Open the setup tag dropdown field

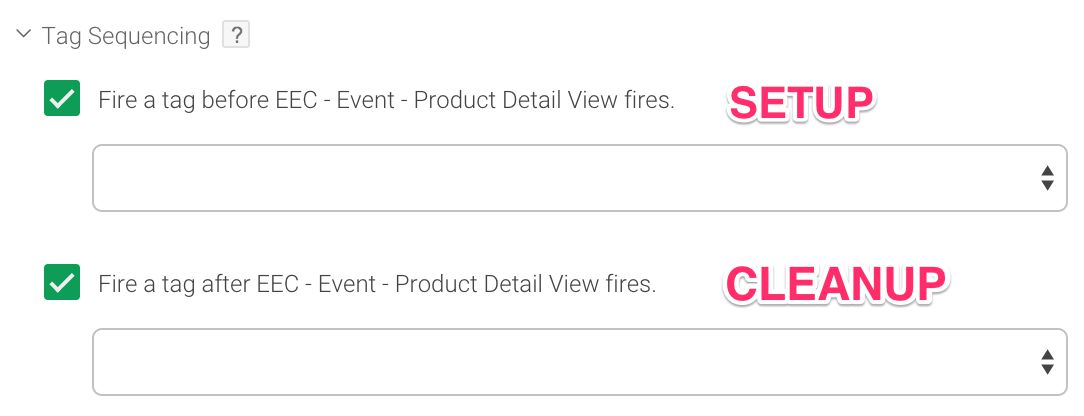pos(580,178)
